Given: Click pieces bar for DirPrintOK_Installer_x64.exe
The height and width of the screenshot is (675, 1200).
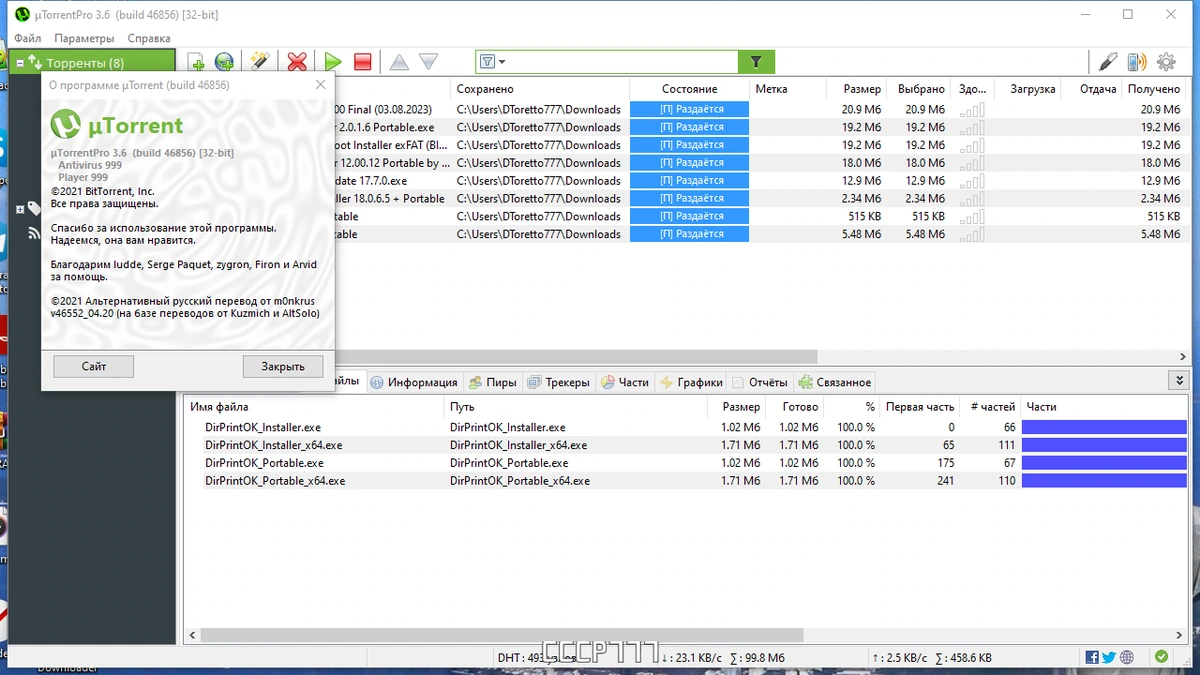Looking at the screenshot, I should tap(1104, 445).
